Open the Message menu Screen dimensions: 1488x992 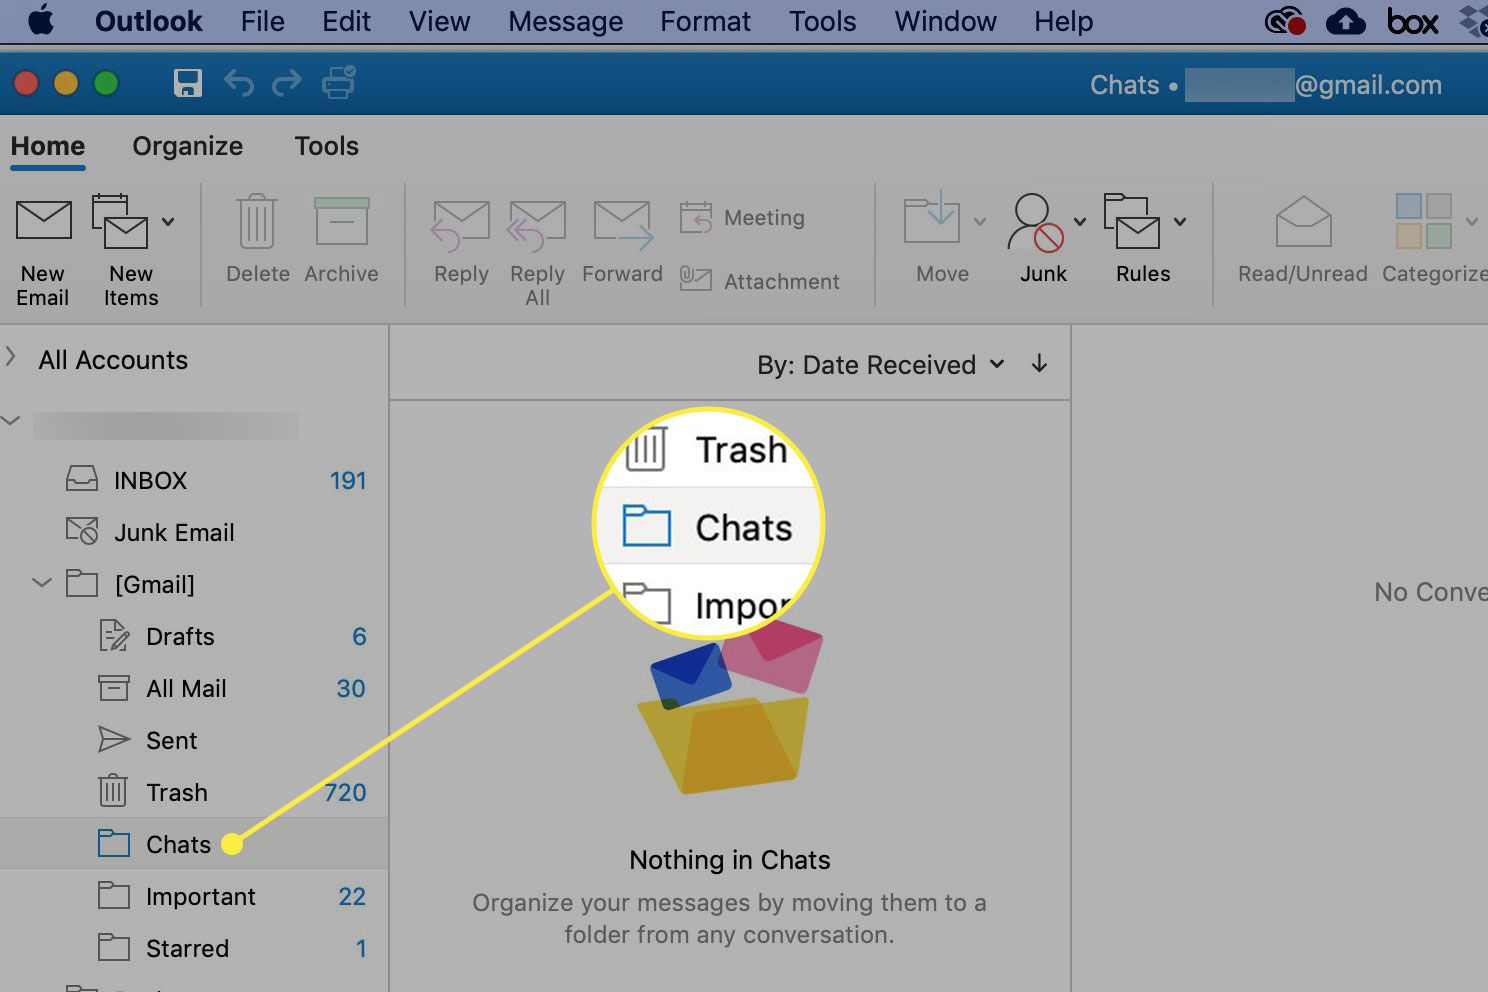566,21
